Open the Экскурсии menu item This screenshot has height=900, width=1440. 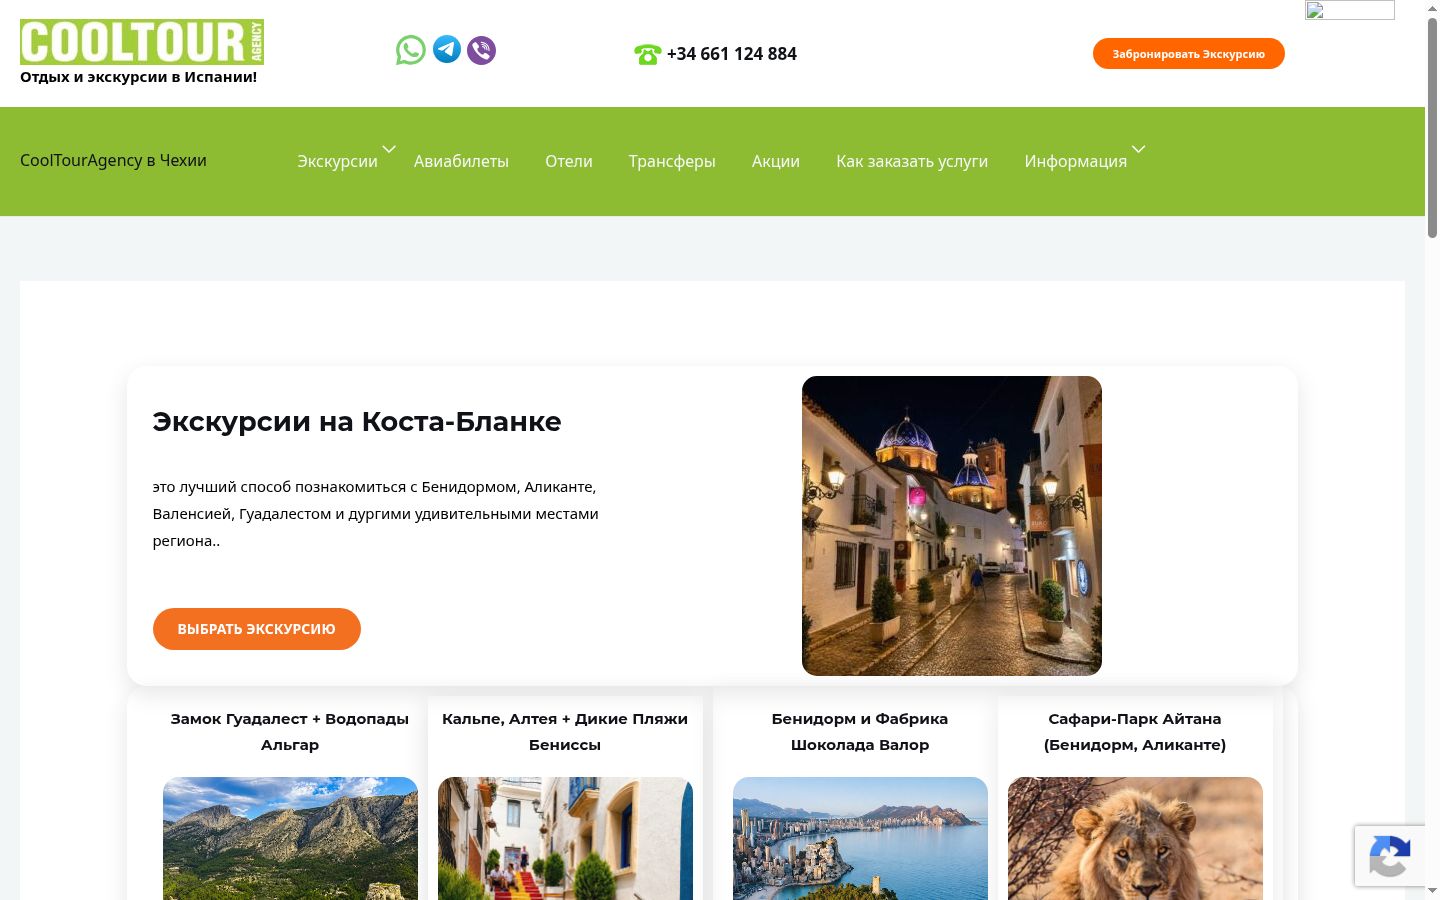pyautogui.click(x=337, y=161)
